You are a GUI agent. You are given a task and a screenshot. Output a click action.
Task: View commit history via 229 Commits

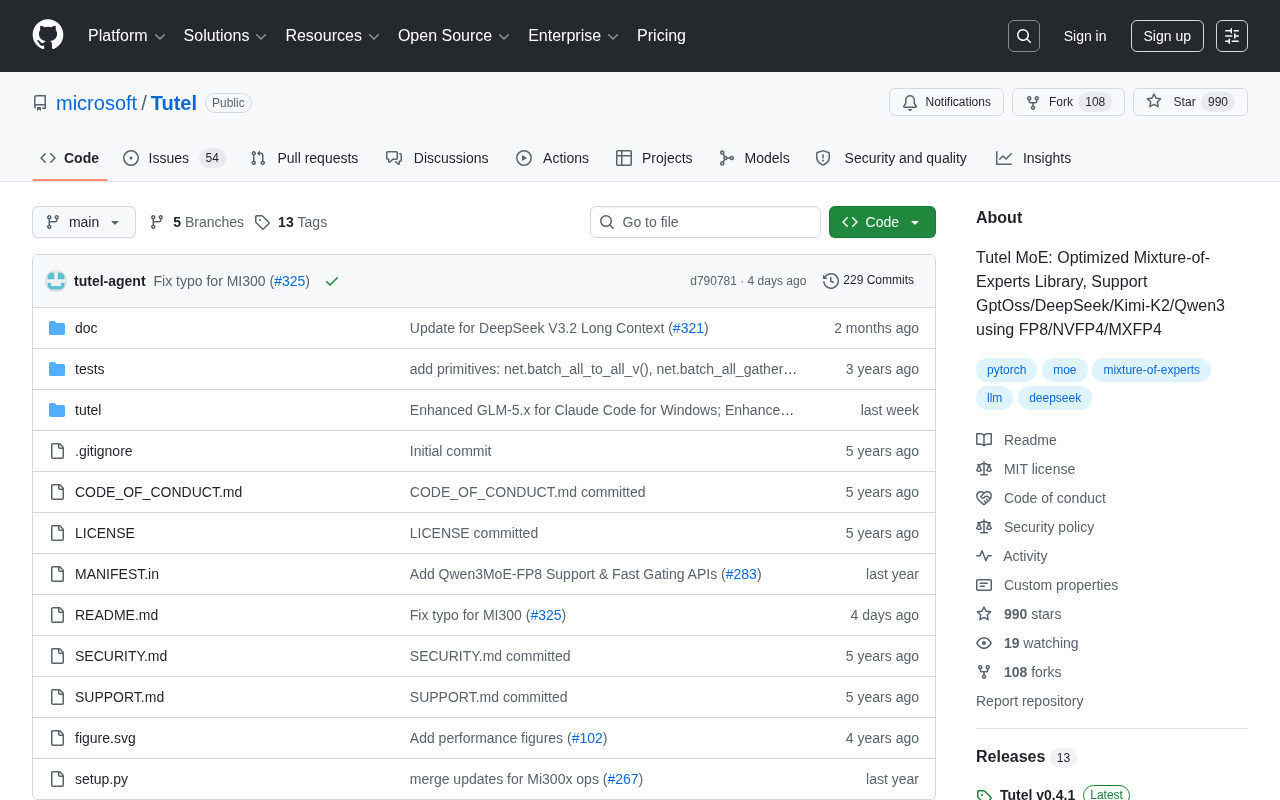tap(868, 281)
